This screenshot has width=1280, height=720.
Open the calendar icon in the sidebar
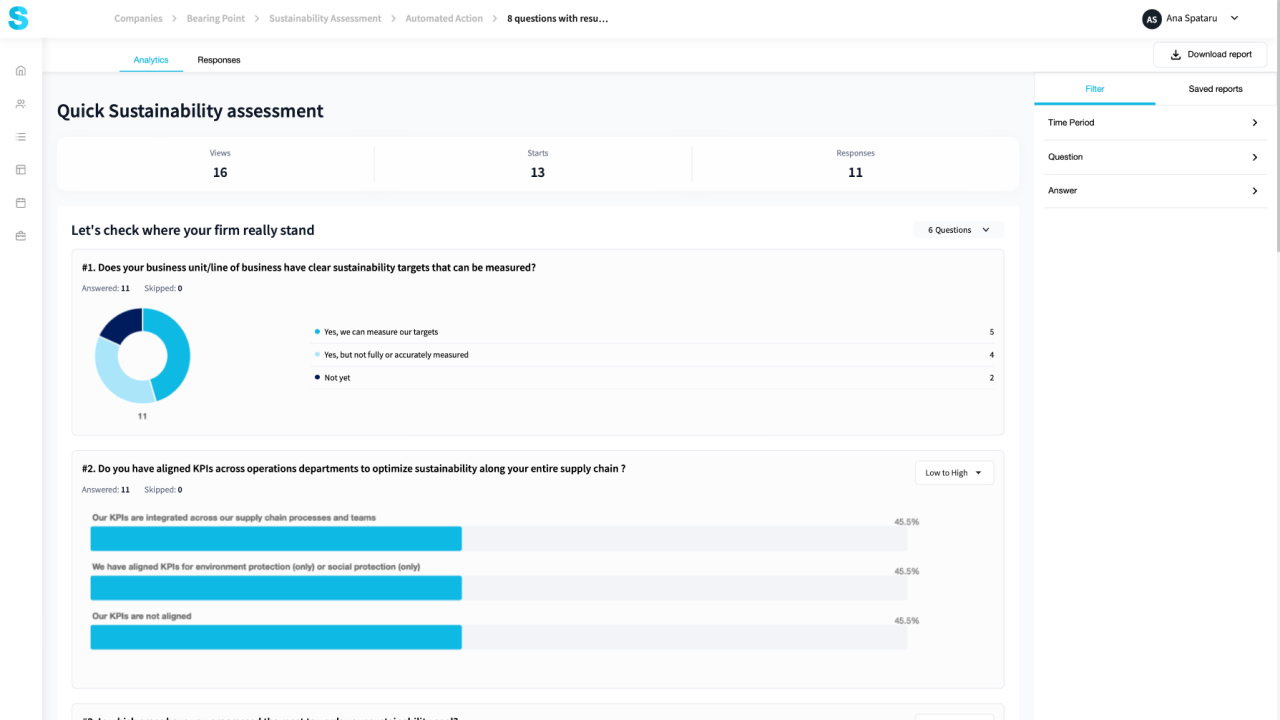(21, 203)
